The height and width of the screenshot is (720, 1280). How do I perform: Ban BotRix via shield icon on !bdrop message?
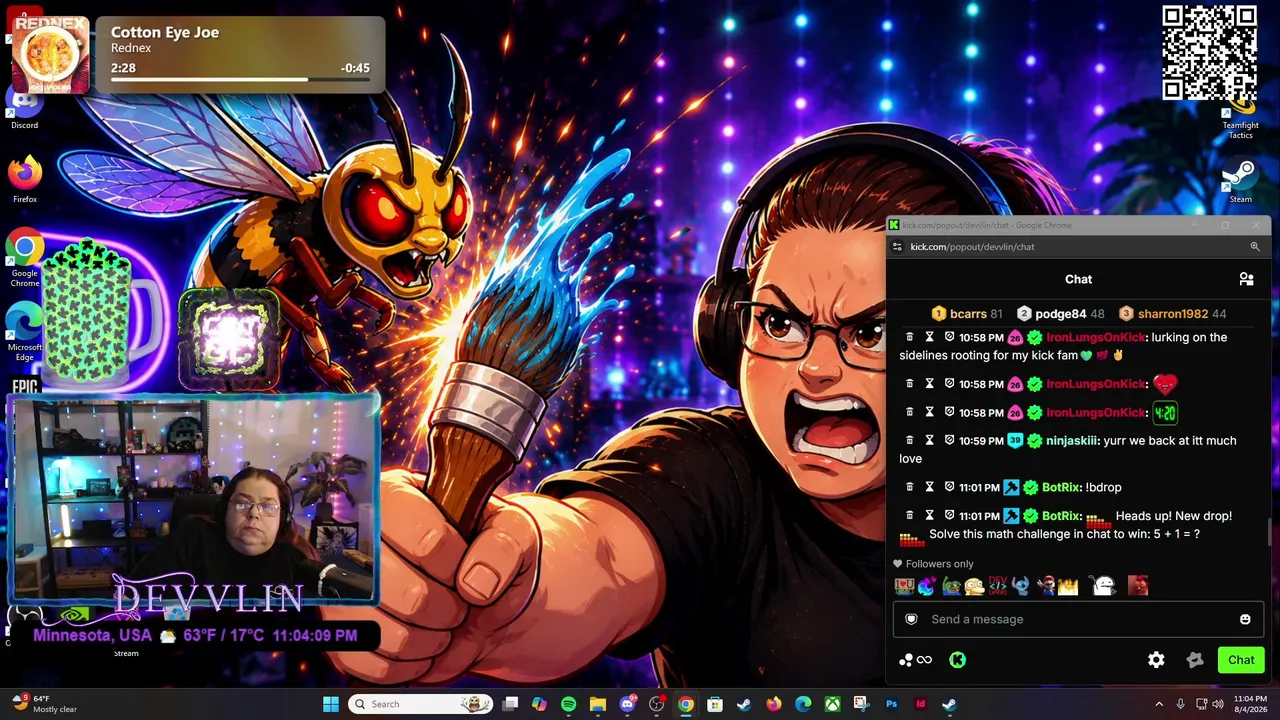click(x=949, y=487)
